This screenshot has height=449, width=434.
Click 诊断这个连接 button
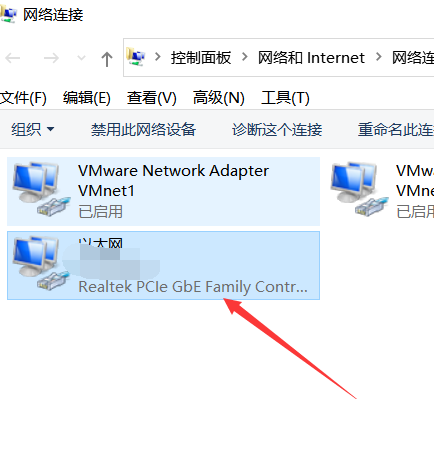[x=277, y=129]
